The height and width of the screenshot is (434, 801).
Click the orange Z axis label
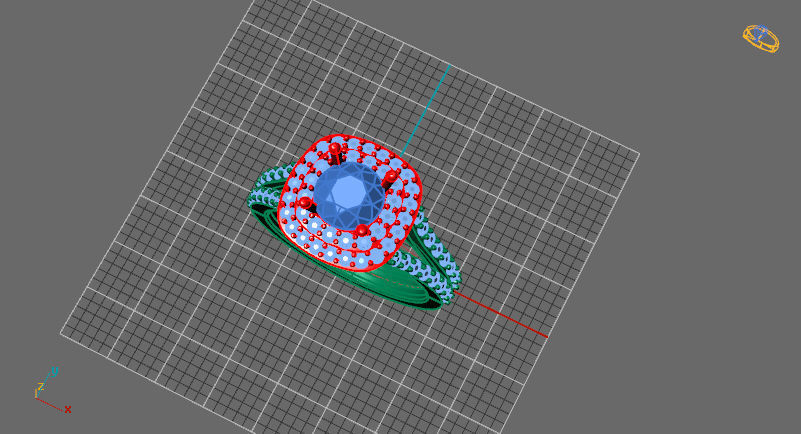(40, 387)
